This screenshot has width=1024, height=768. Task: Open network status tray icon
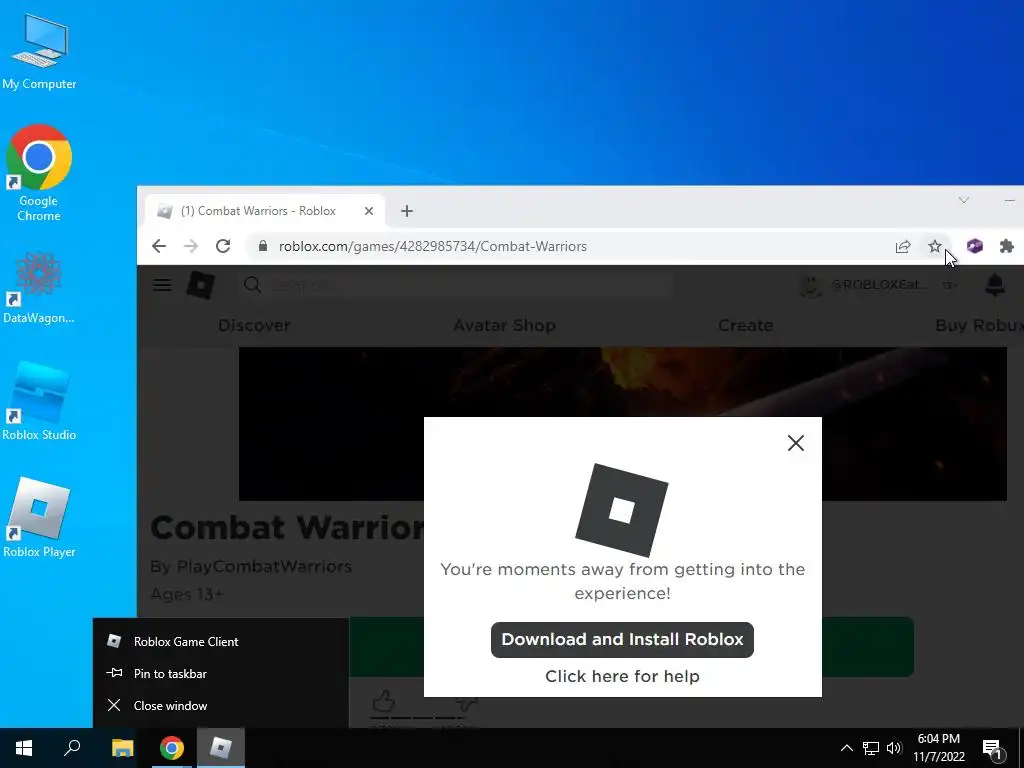(x=870, y=748)
